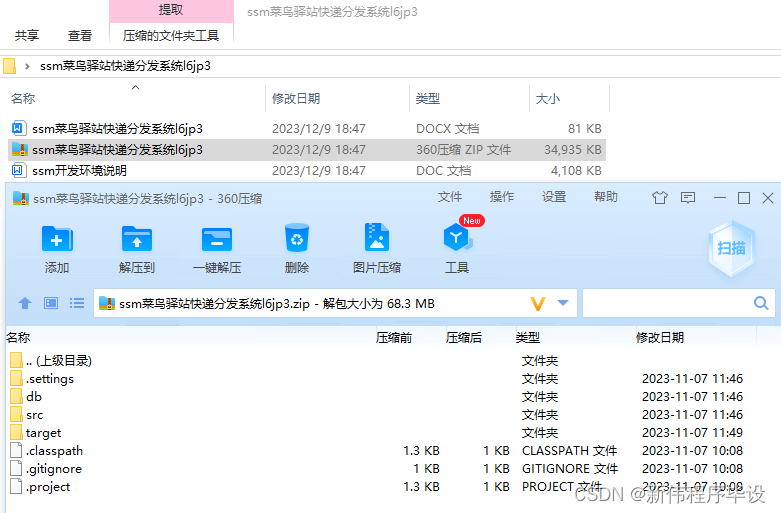Click the .gitignore file icon
781x513 pixels.
tap(16, 468)
